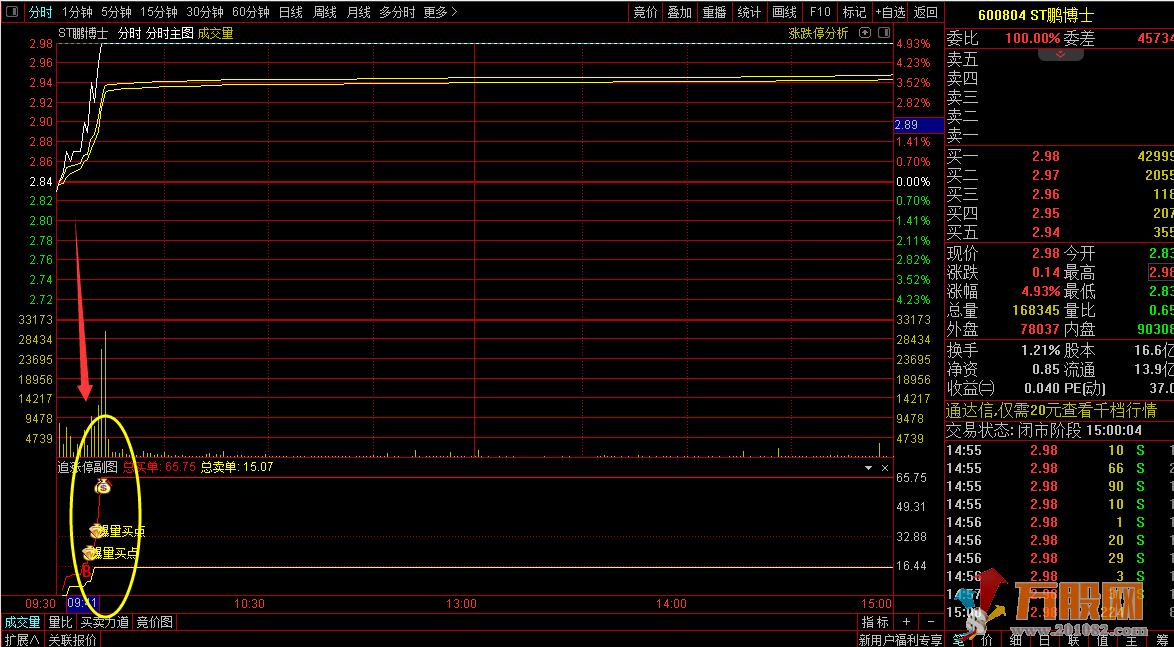Select the 09:41 time marker on axis

82,603
